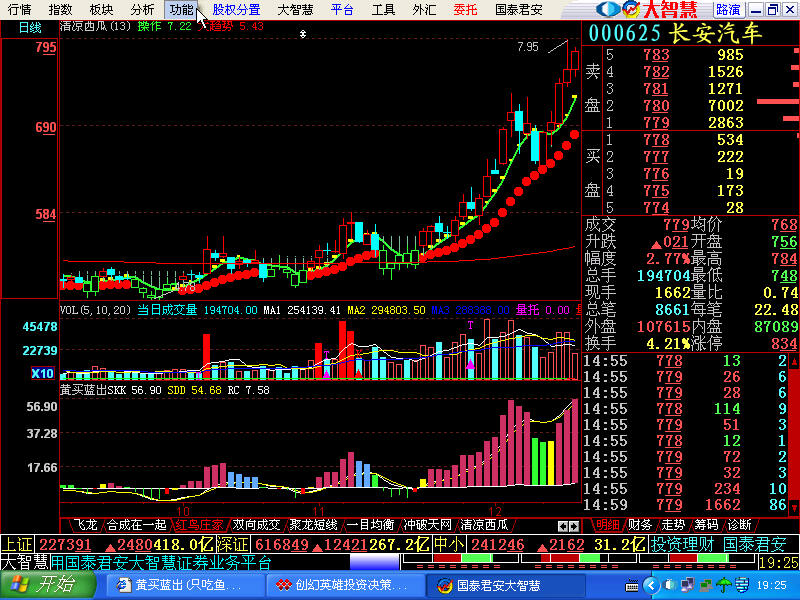800x600 pixels.
Task: Click the 涨停 price value 834
Action: pyautogui.click(x=785, y=343)
